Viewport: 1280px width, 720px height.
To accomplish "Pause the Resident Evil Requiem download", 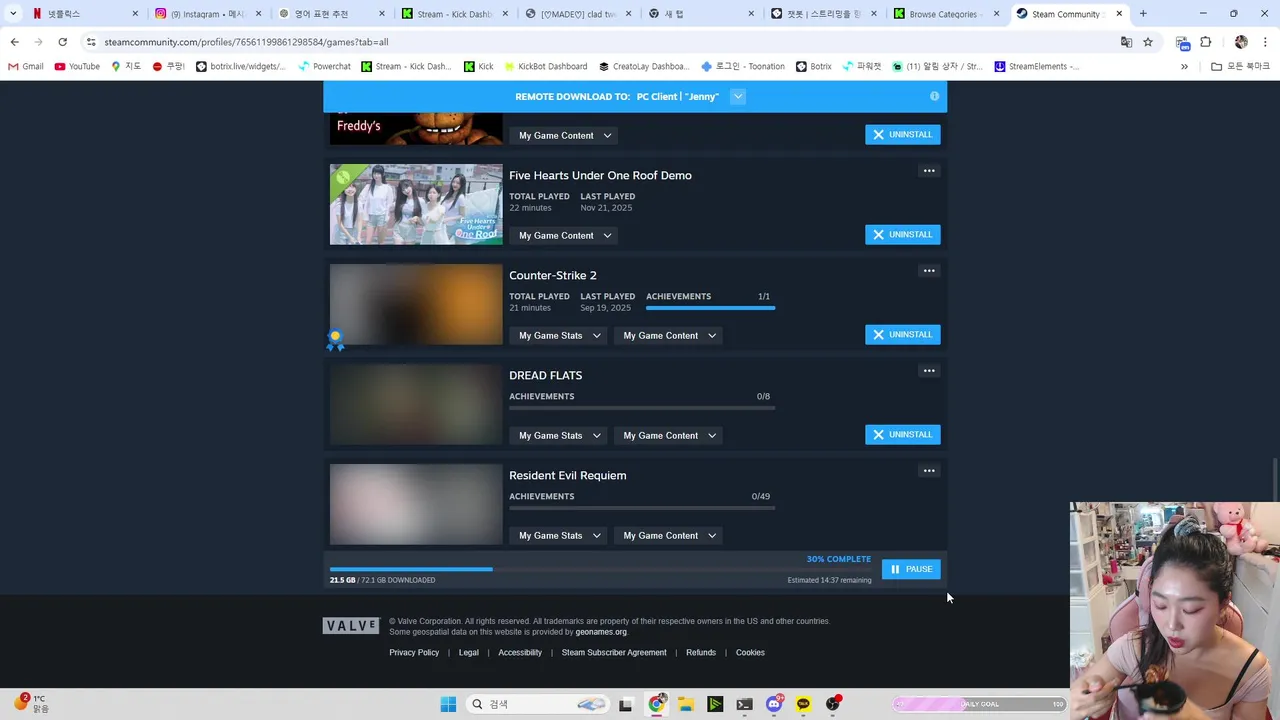I will (x=911, y=569).
